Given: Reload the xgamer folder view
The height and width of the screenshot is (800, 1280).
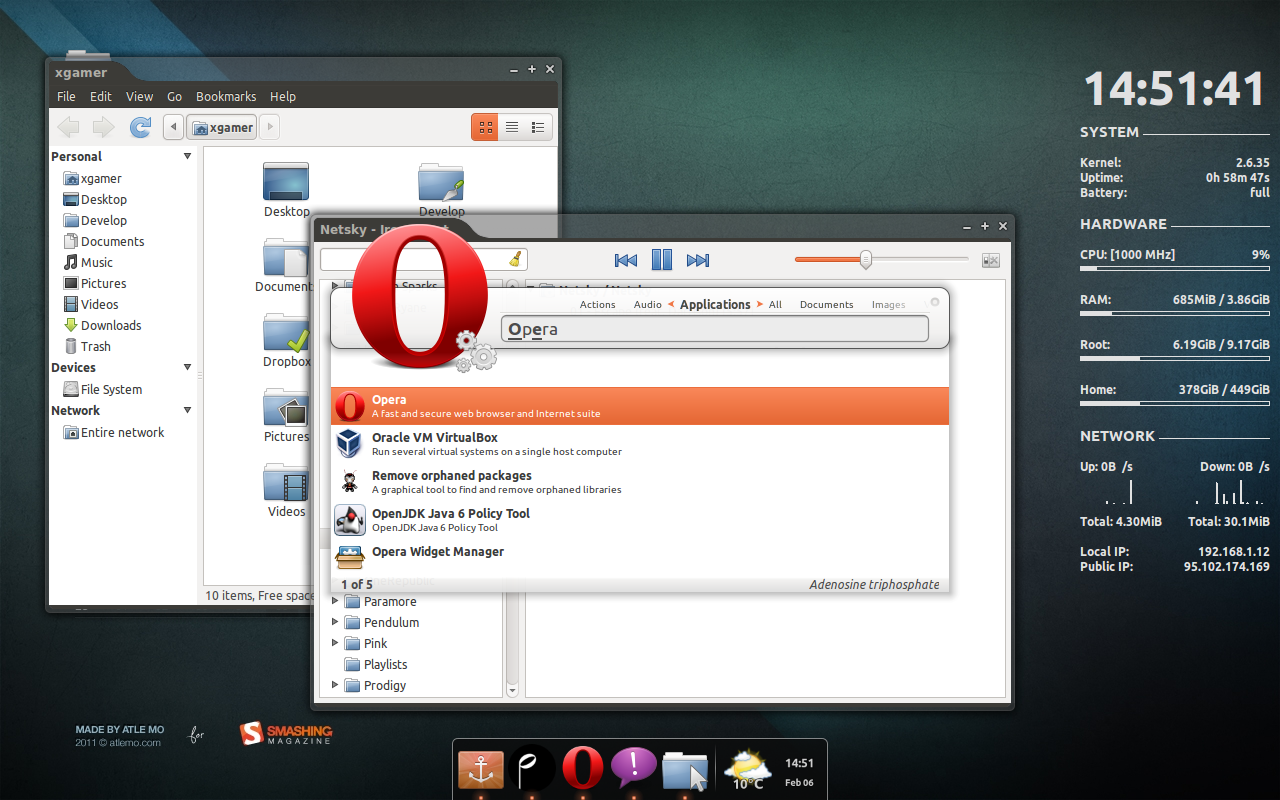Looking at the screenshot, I should (x=140, y=127).
